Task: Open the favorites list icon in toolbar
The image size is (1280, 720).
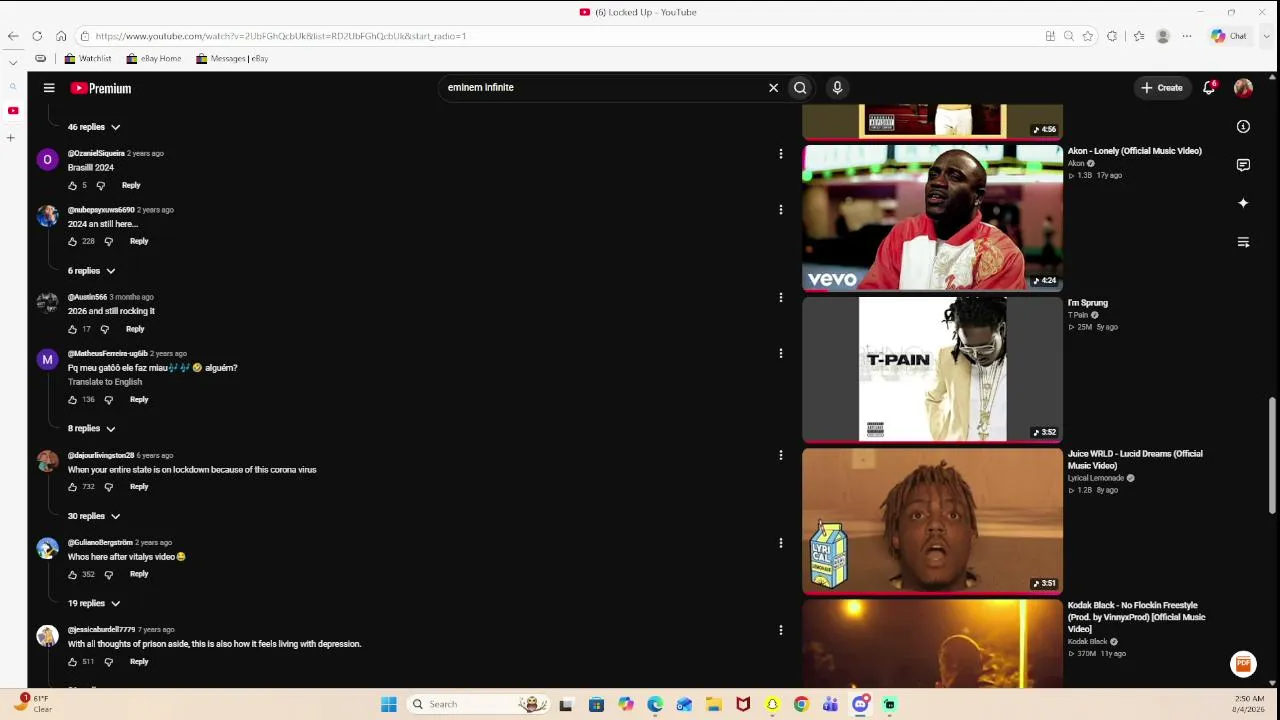Action: pos(1139,36)
